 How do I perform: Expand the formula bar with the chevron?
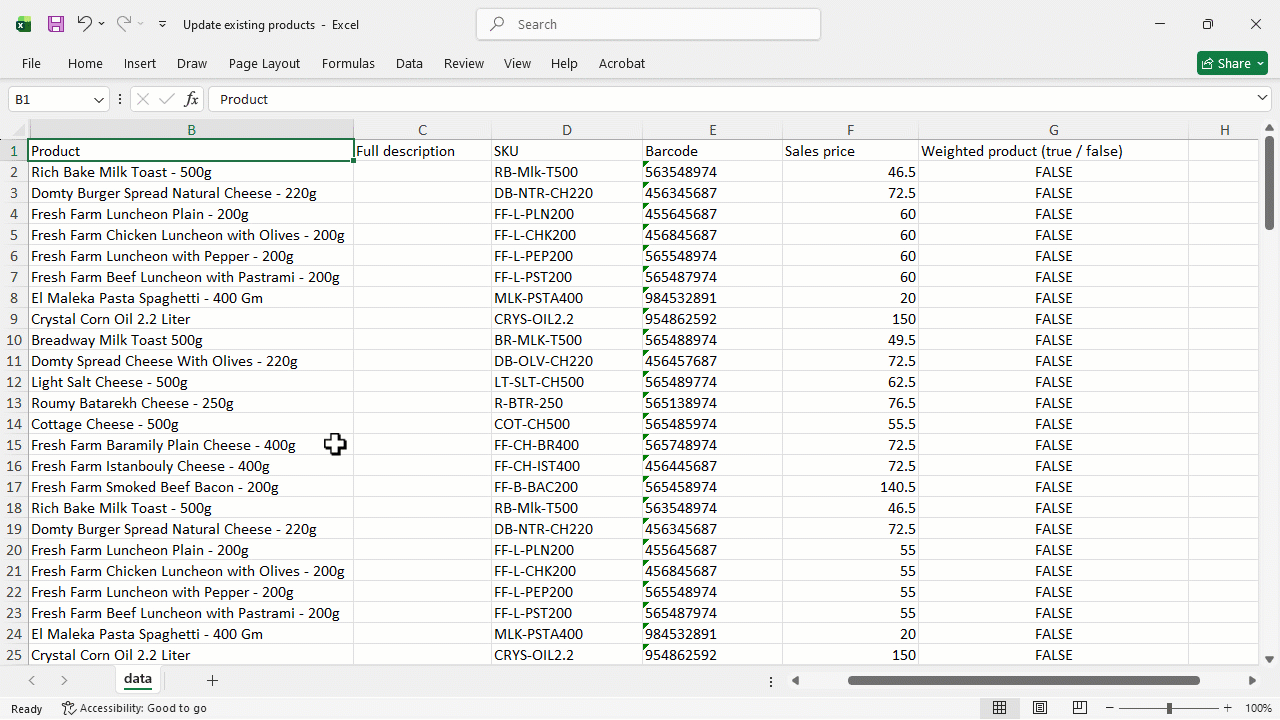click(1262, 98)
